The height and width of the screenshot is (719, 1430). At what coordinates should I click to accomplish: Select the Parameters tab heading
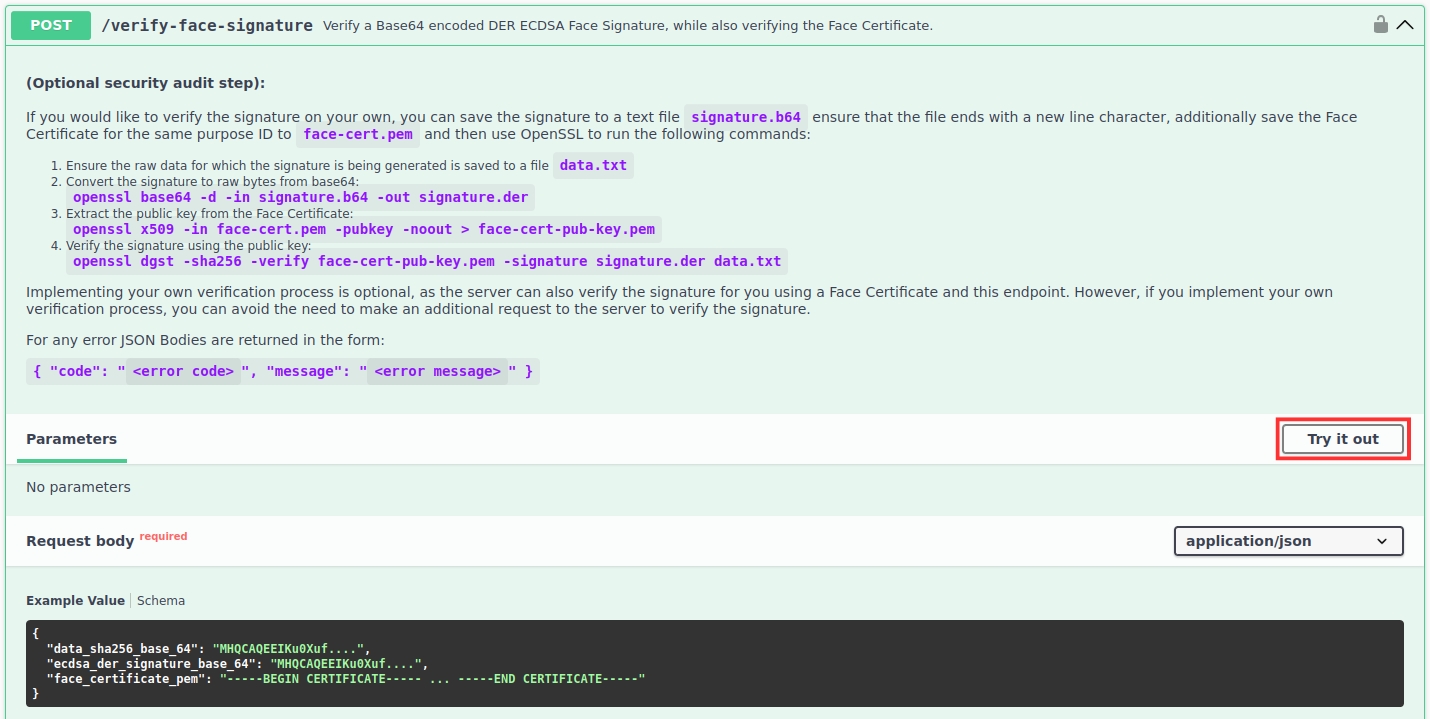(x=71, y=439)
